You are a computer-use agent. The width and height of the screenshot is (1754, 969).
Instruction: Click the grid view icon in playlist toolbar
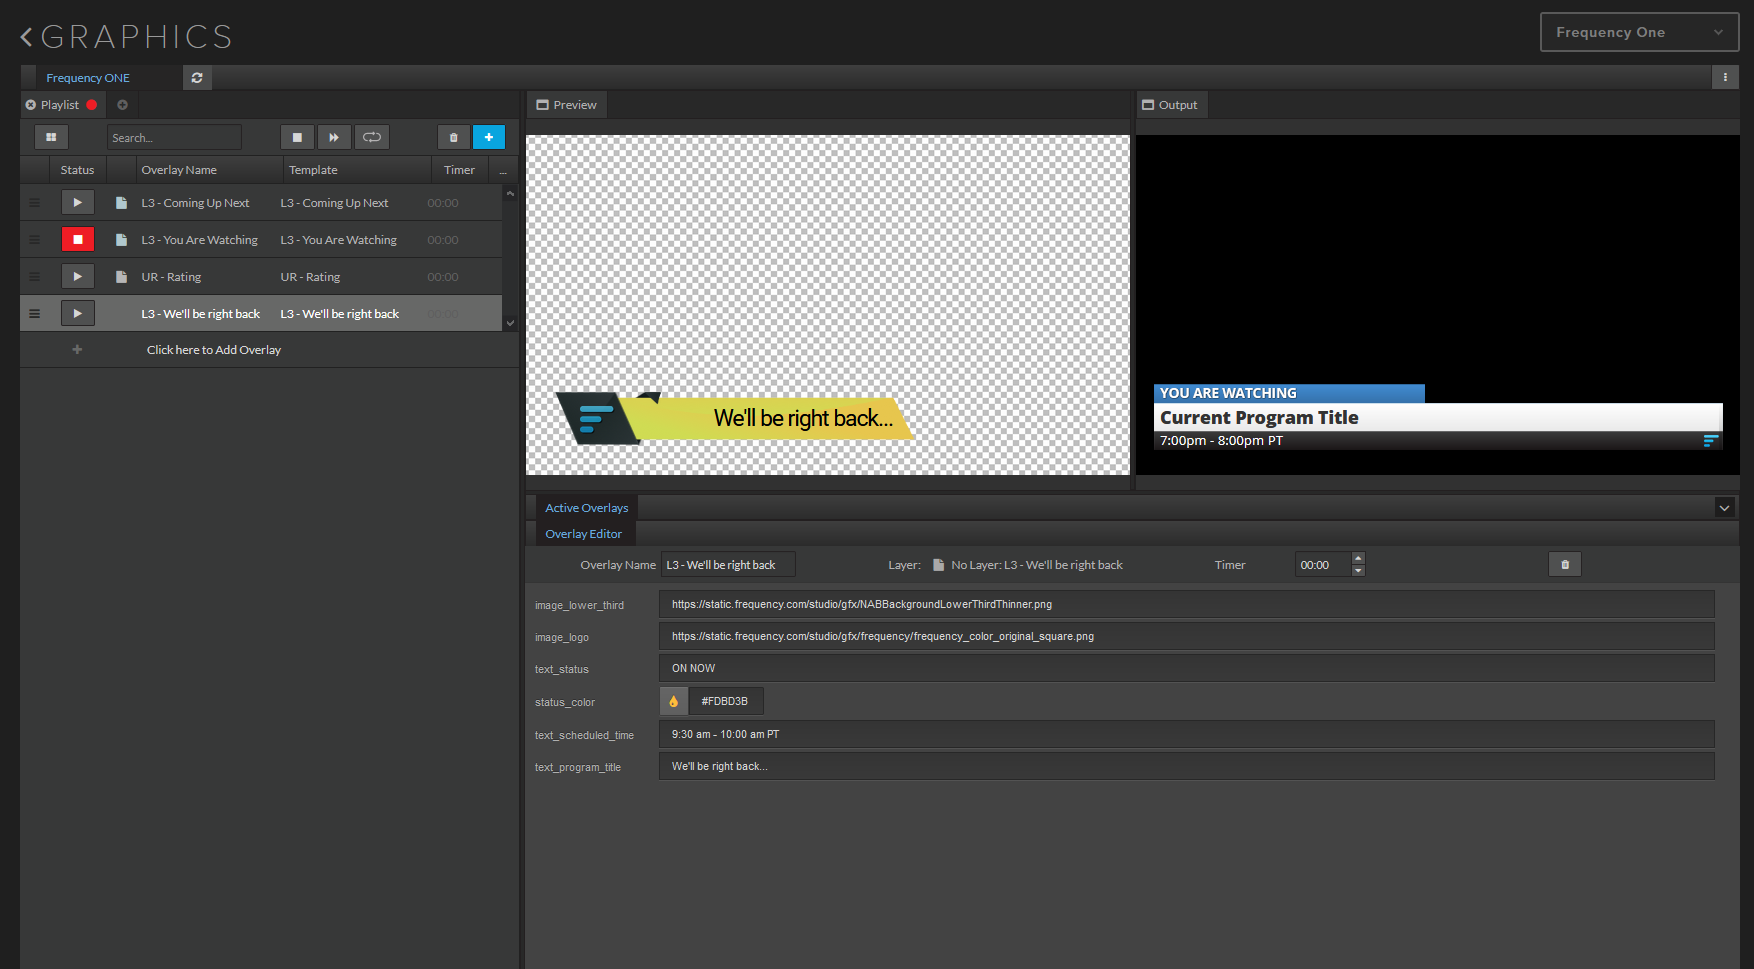[x=51, y=137]
